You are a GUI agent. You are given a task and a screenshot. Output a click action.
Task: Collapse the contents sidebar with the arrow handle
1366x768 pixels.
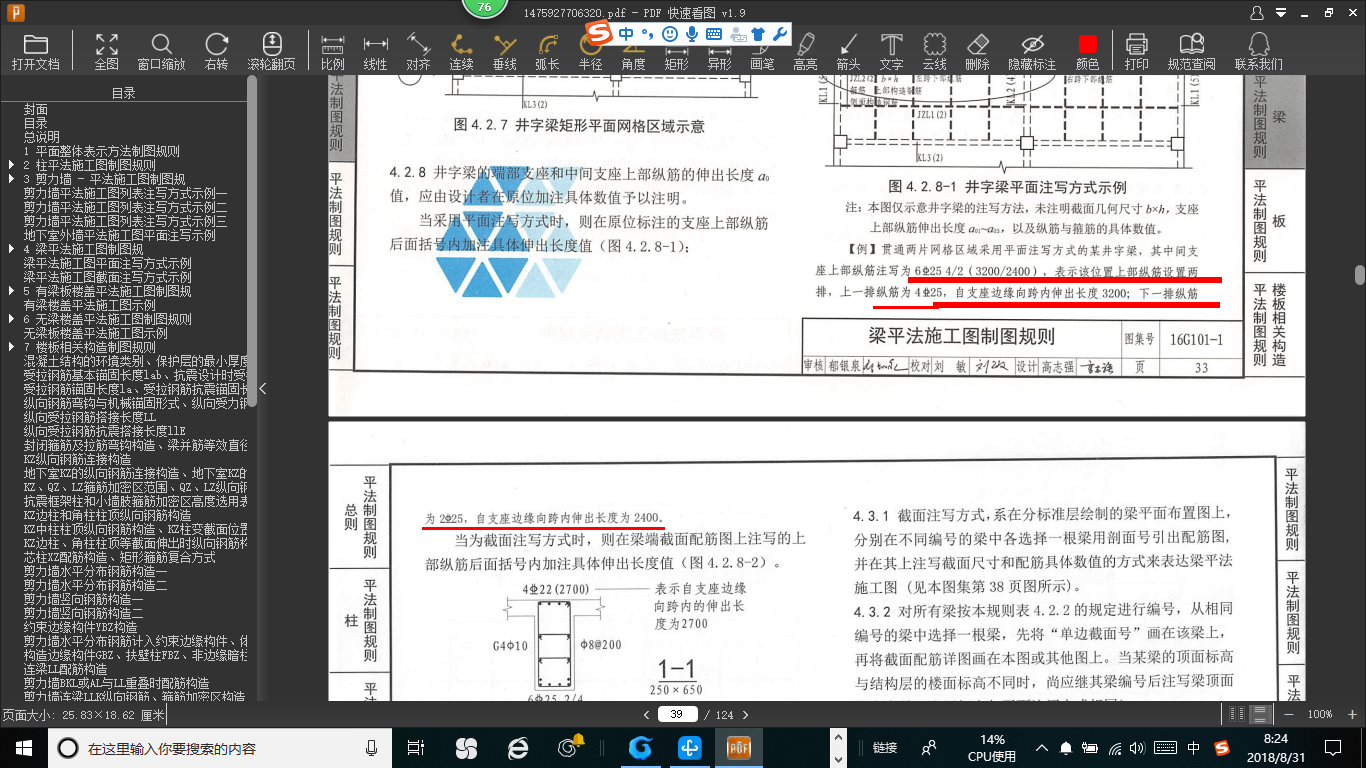click(x=262, y=389)
